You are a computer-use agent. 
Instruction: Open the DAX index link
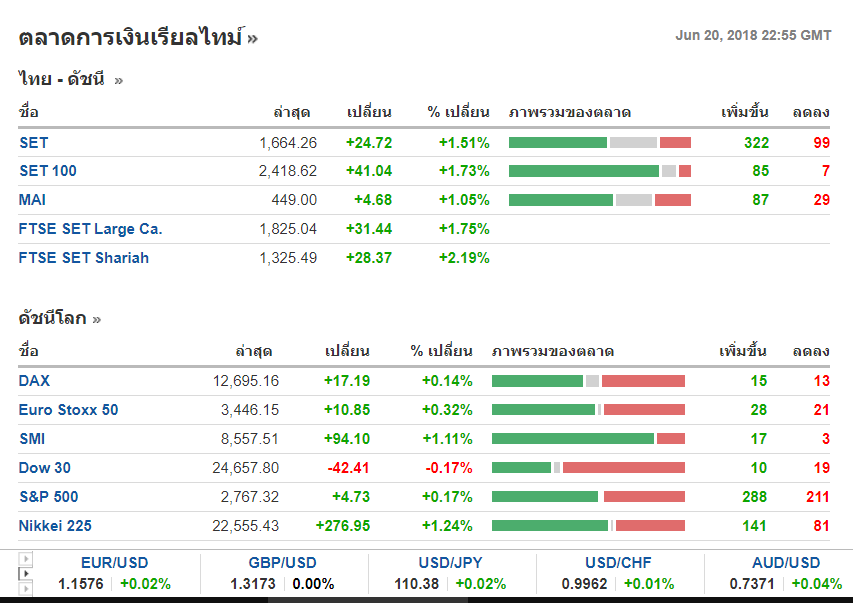pyautogui.click(x=34, y=381)
